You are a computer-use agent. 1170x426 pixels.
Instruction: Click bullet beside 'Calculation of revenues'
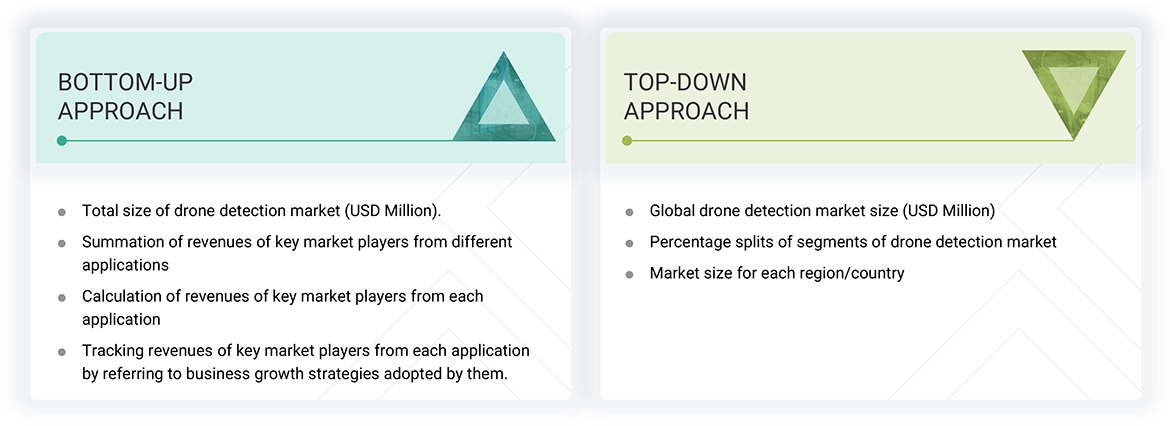[62, 297]
